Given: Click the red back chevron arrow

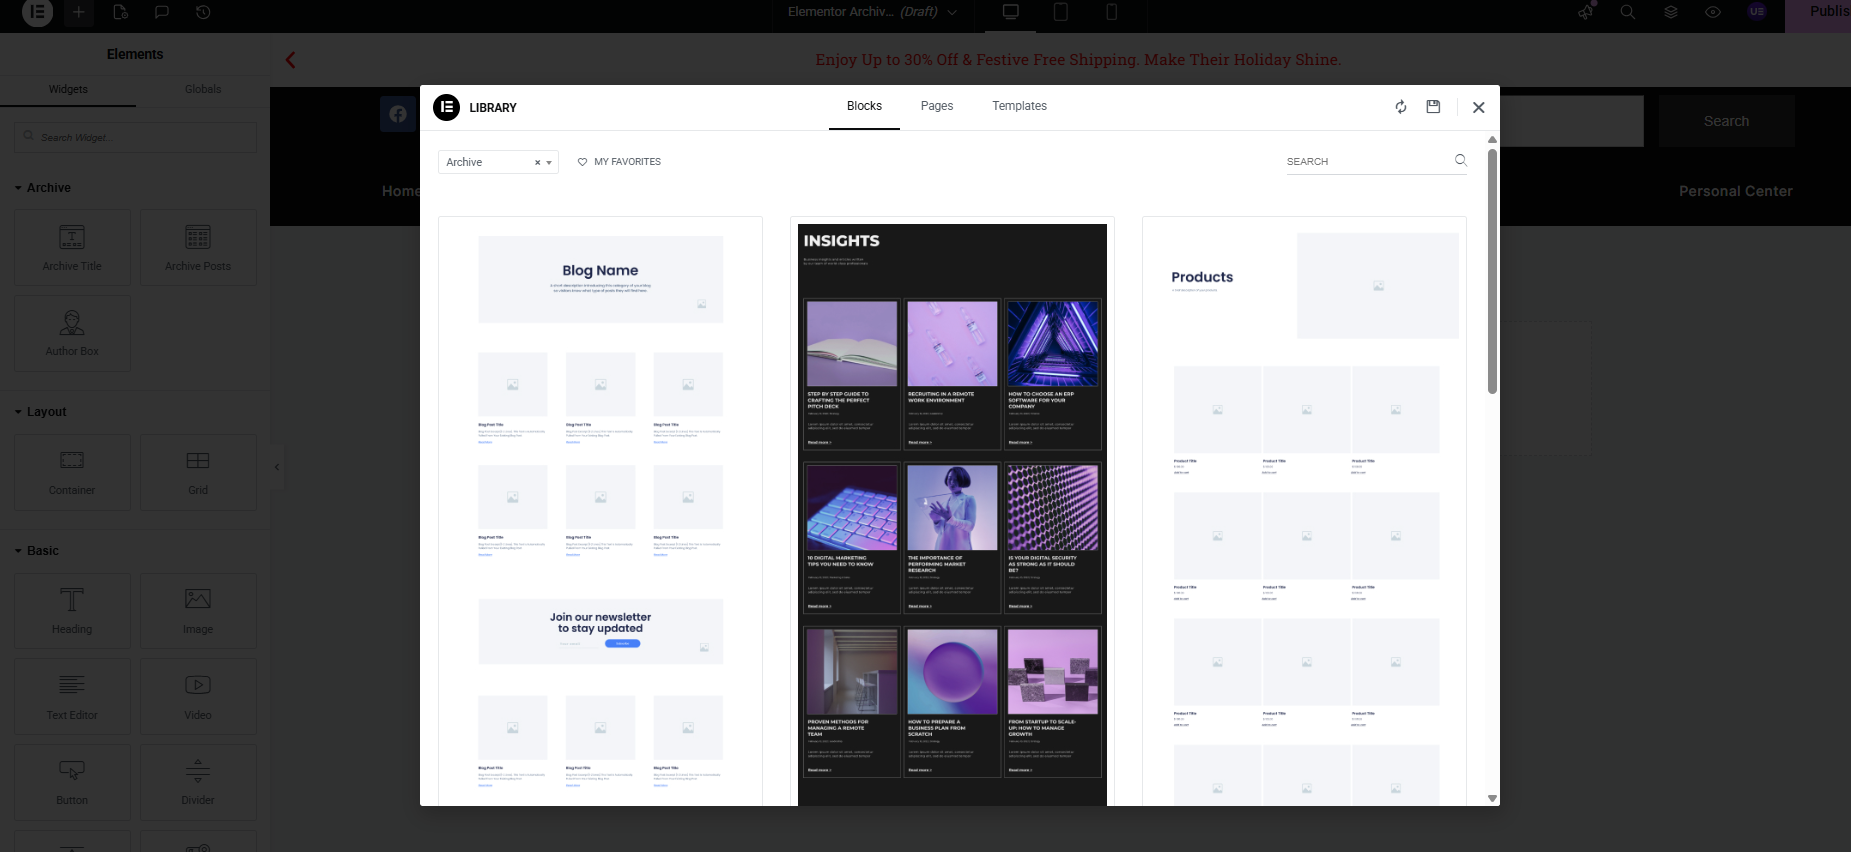Looking at the screenshot, I should [290, 60].
